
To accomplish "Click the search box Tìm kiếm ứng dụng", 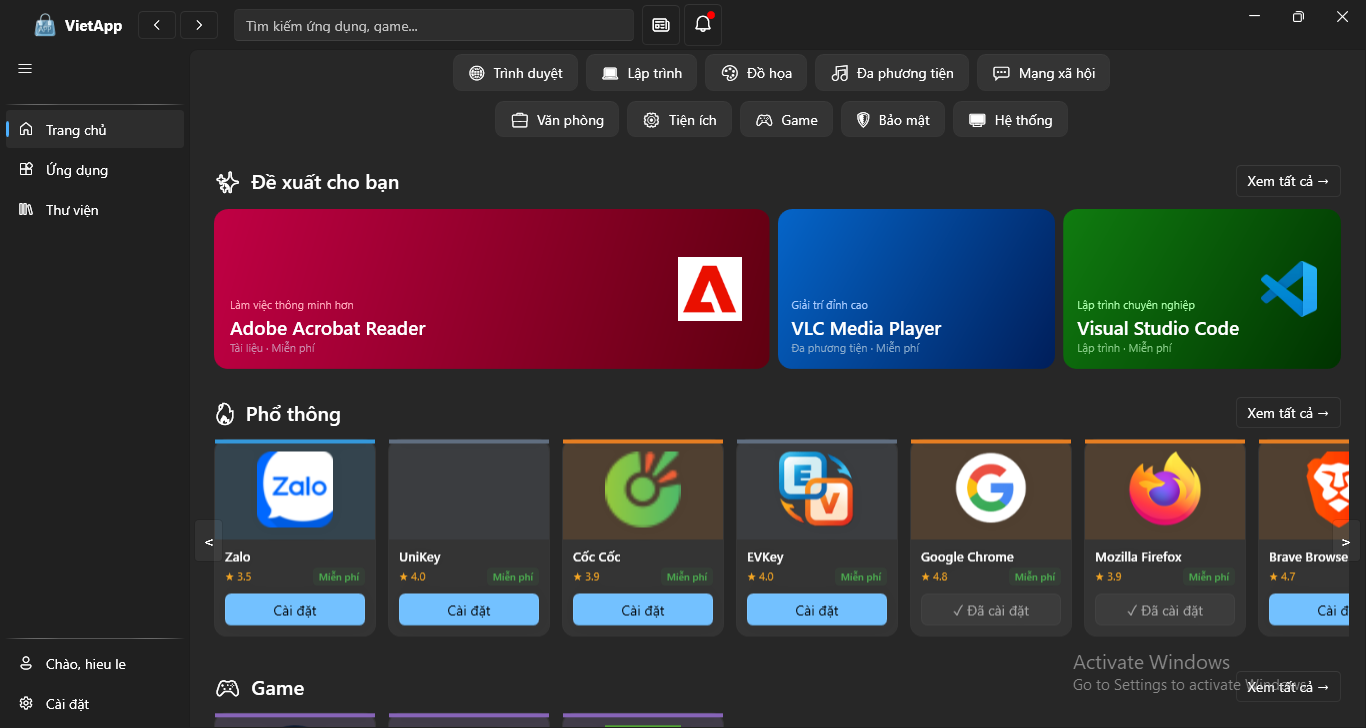I will tap(434, 25).
